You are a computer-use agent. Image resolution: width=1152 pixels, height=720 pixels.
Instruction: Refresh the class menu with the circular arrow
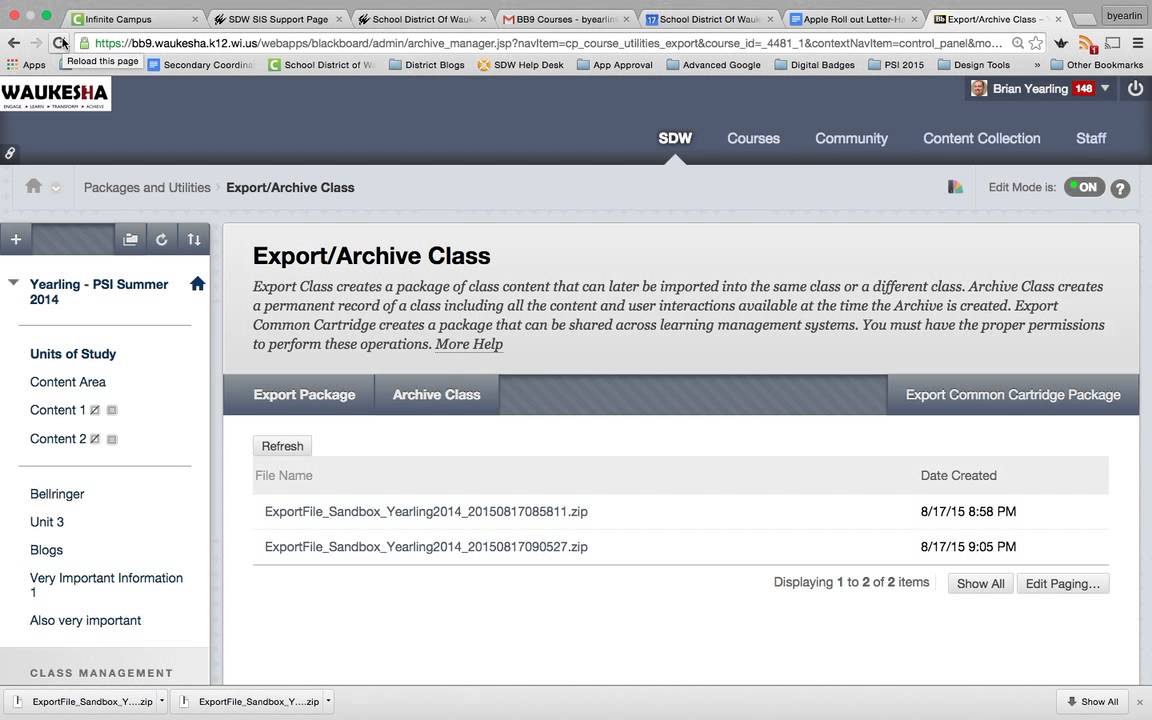(162, 239)
